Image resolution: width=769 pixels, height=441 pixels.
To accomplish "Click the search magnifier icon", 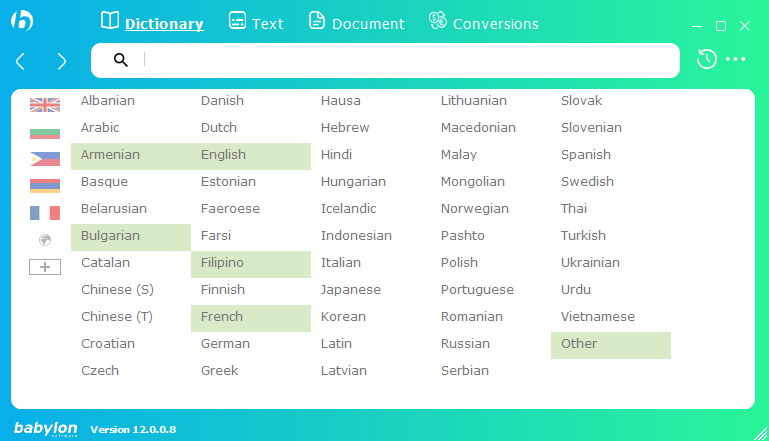I will (x=121, y=60).
